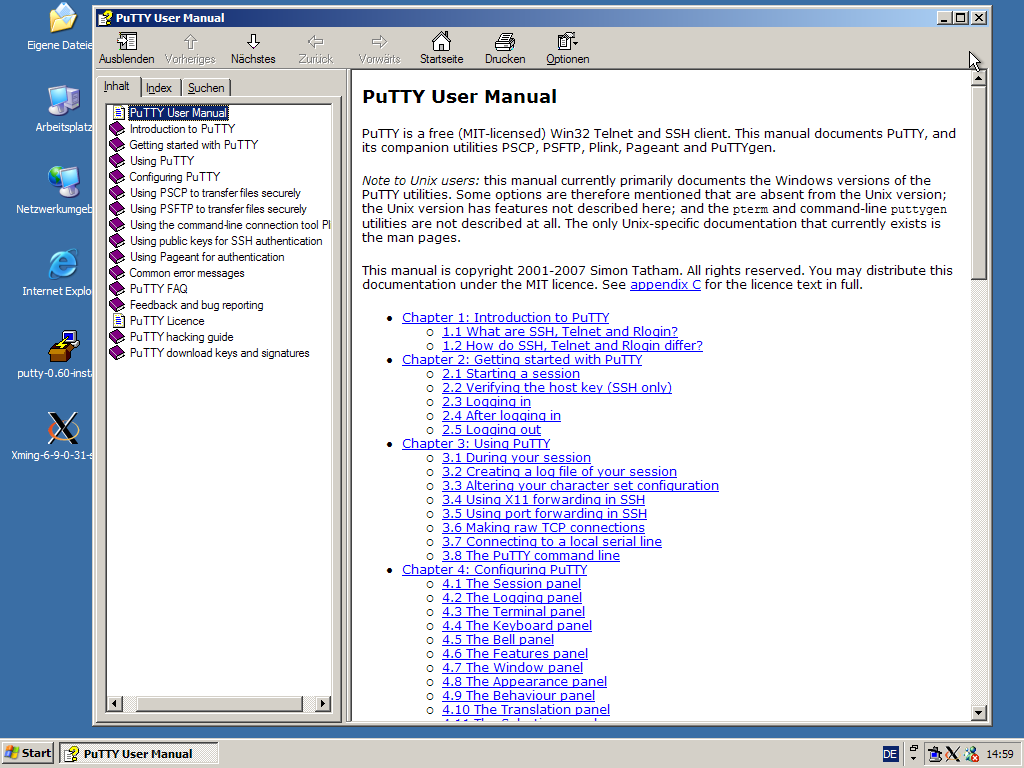This screenshot has width=1024, height=768.
Task: Switch to the Suchen tab
Action: tap(206, 88)
